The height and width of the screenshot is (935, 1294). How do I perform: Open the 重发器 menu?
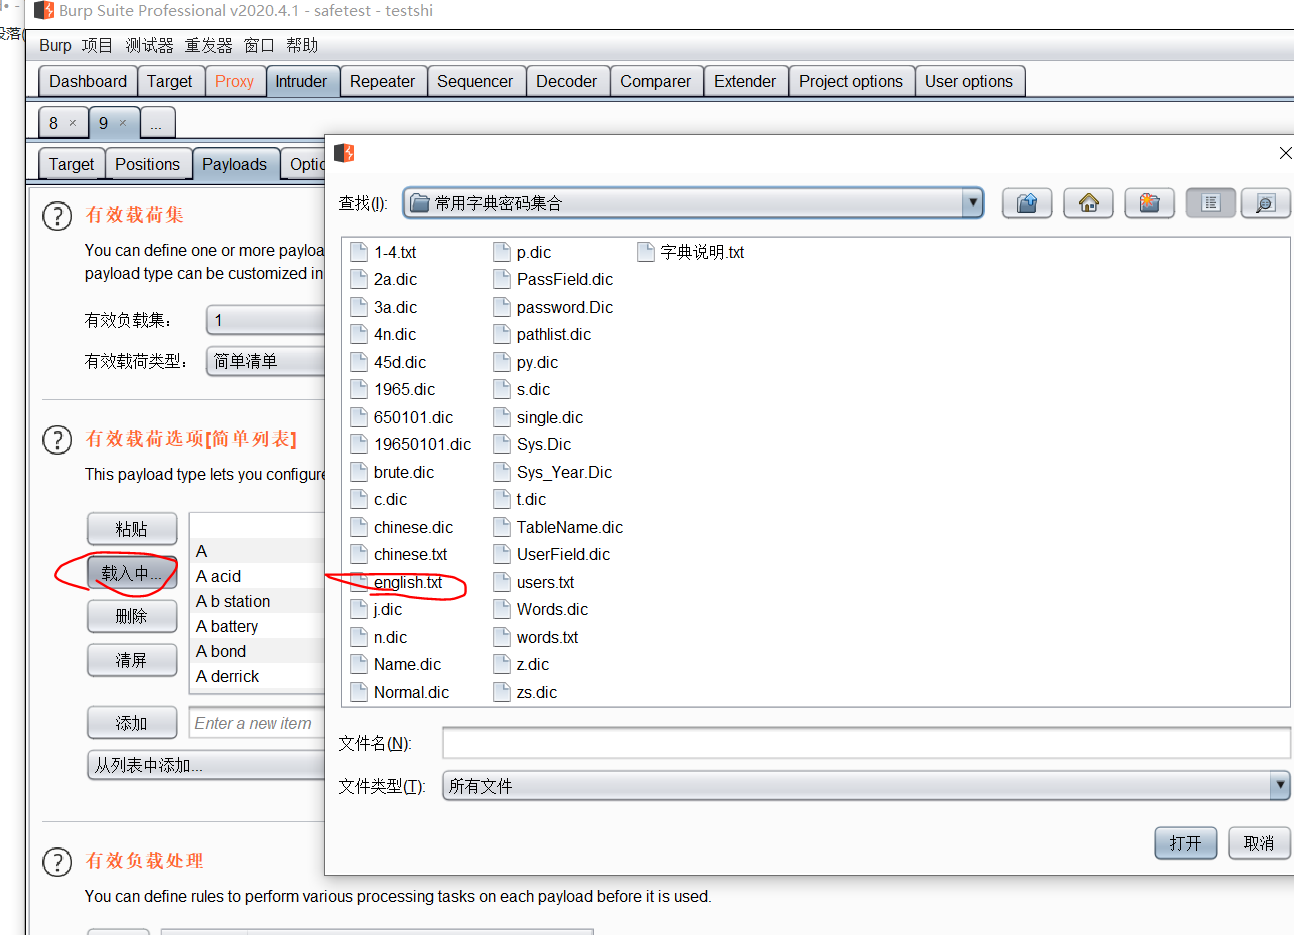tap(208, 45)
